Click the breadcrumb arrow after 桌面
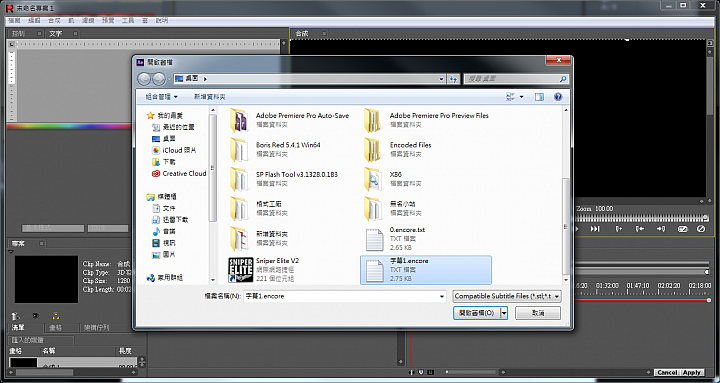 pos(205,79)
